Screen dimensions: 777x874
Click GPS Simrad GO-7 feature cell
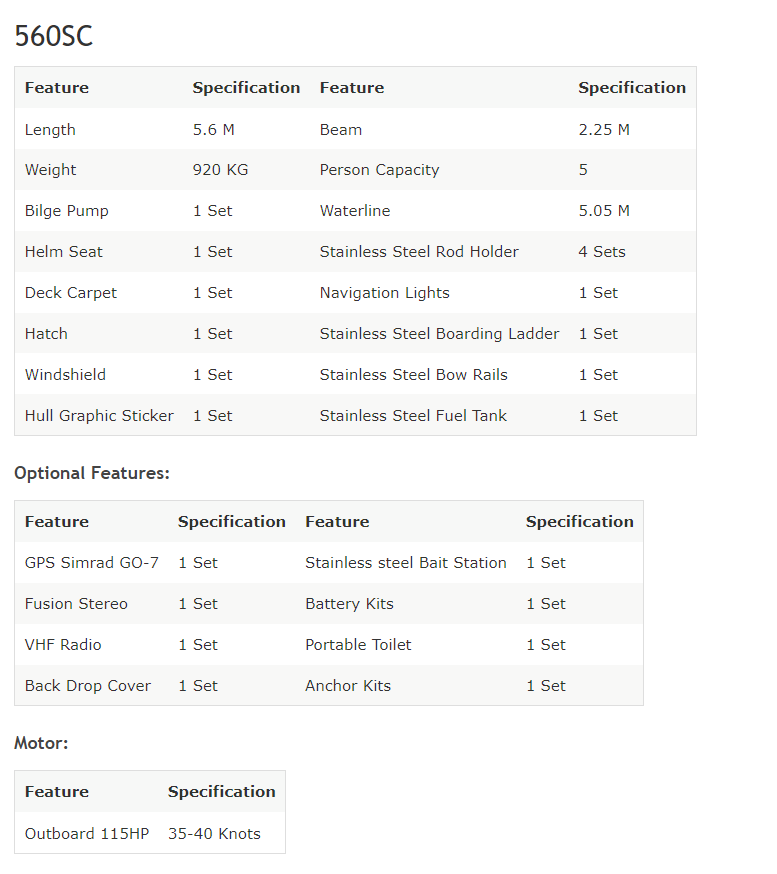point(91,563)
